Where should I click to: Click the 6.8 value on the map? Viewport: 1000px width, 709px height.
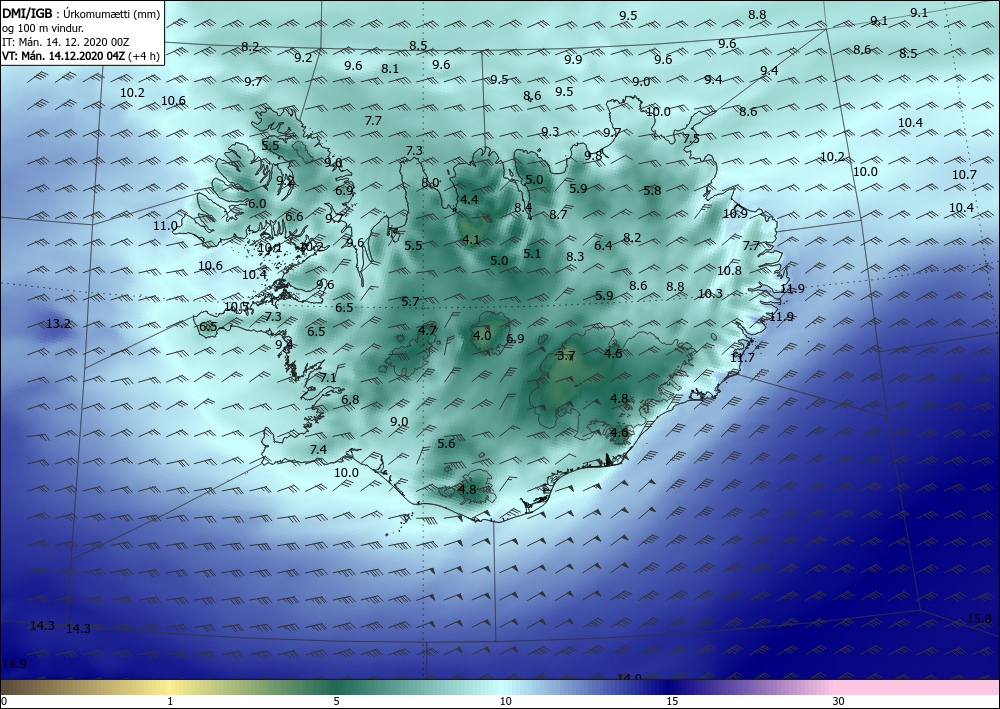tap(350, 400)
